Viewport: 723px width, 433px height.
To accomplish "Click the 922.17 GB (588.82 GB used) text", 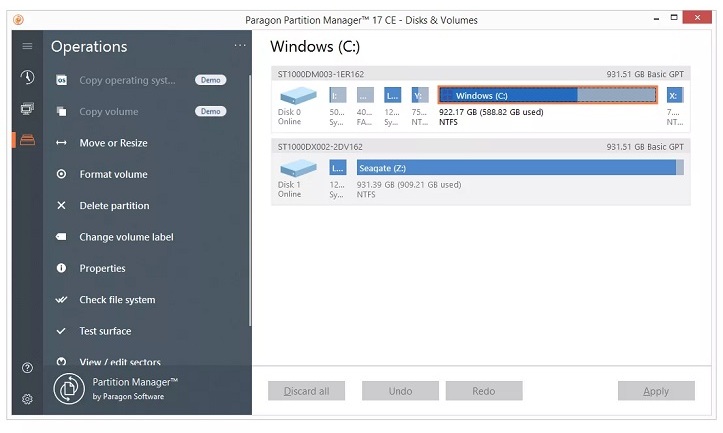I will point(491,112).
